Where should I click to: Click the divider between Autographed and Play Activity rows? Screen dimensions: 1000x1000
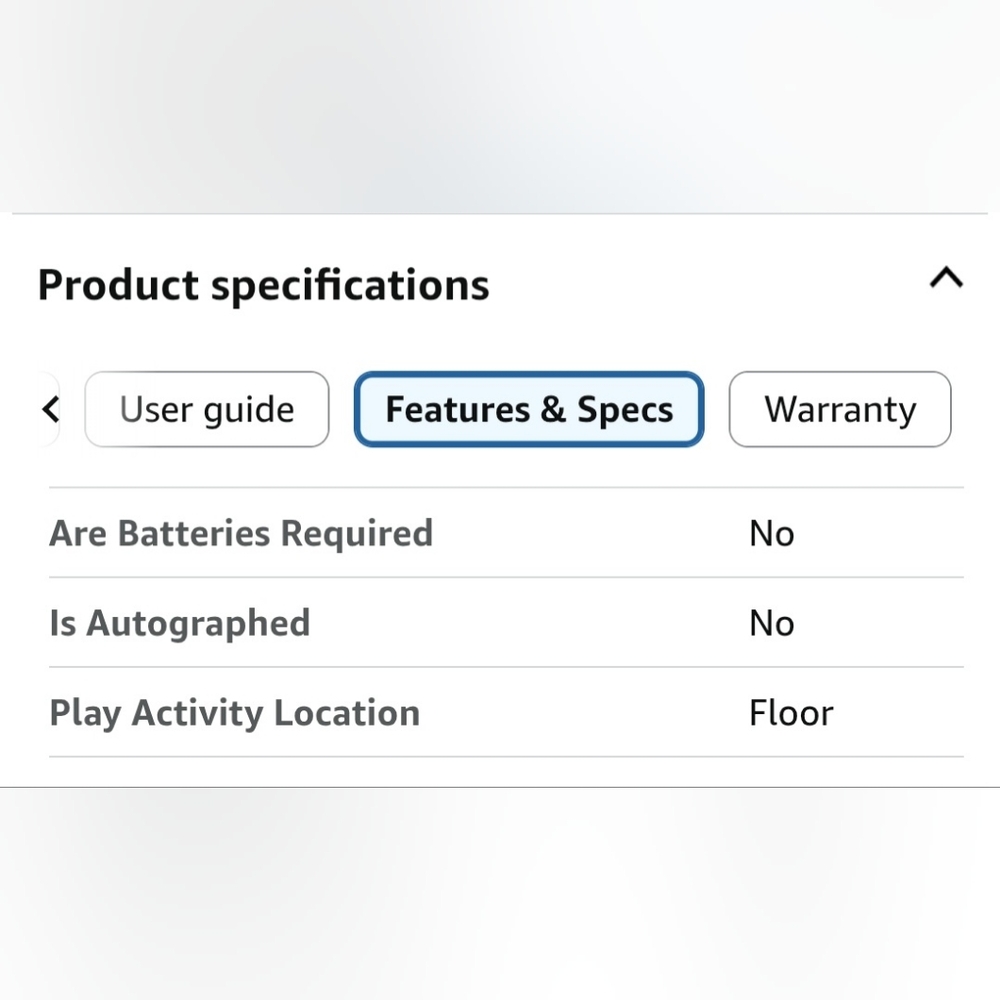506,667
